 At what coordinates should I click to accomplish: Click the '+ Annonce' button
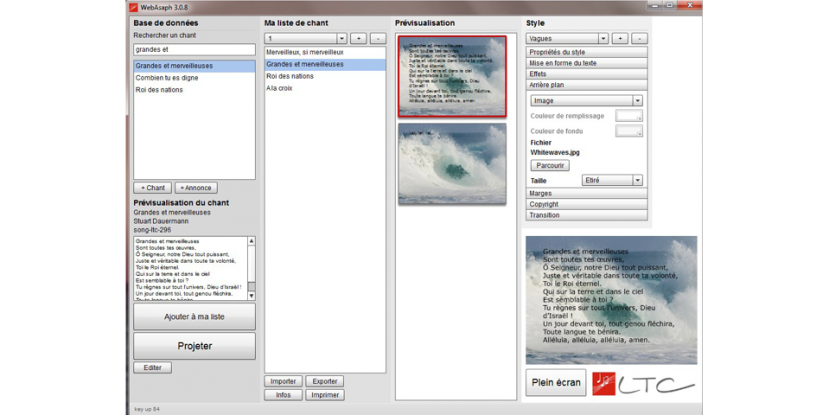click(196, 188)
